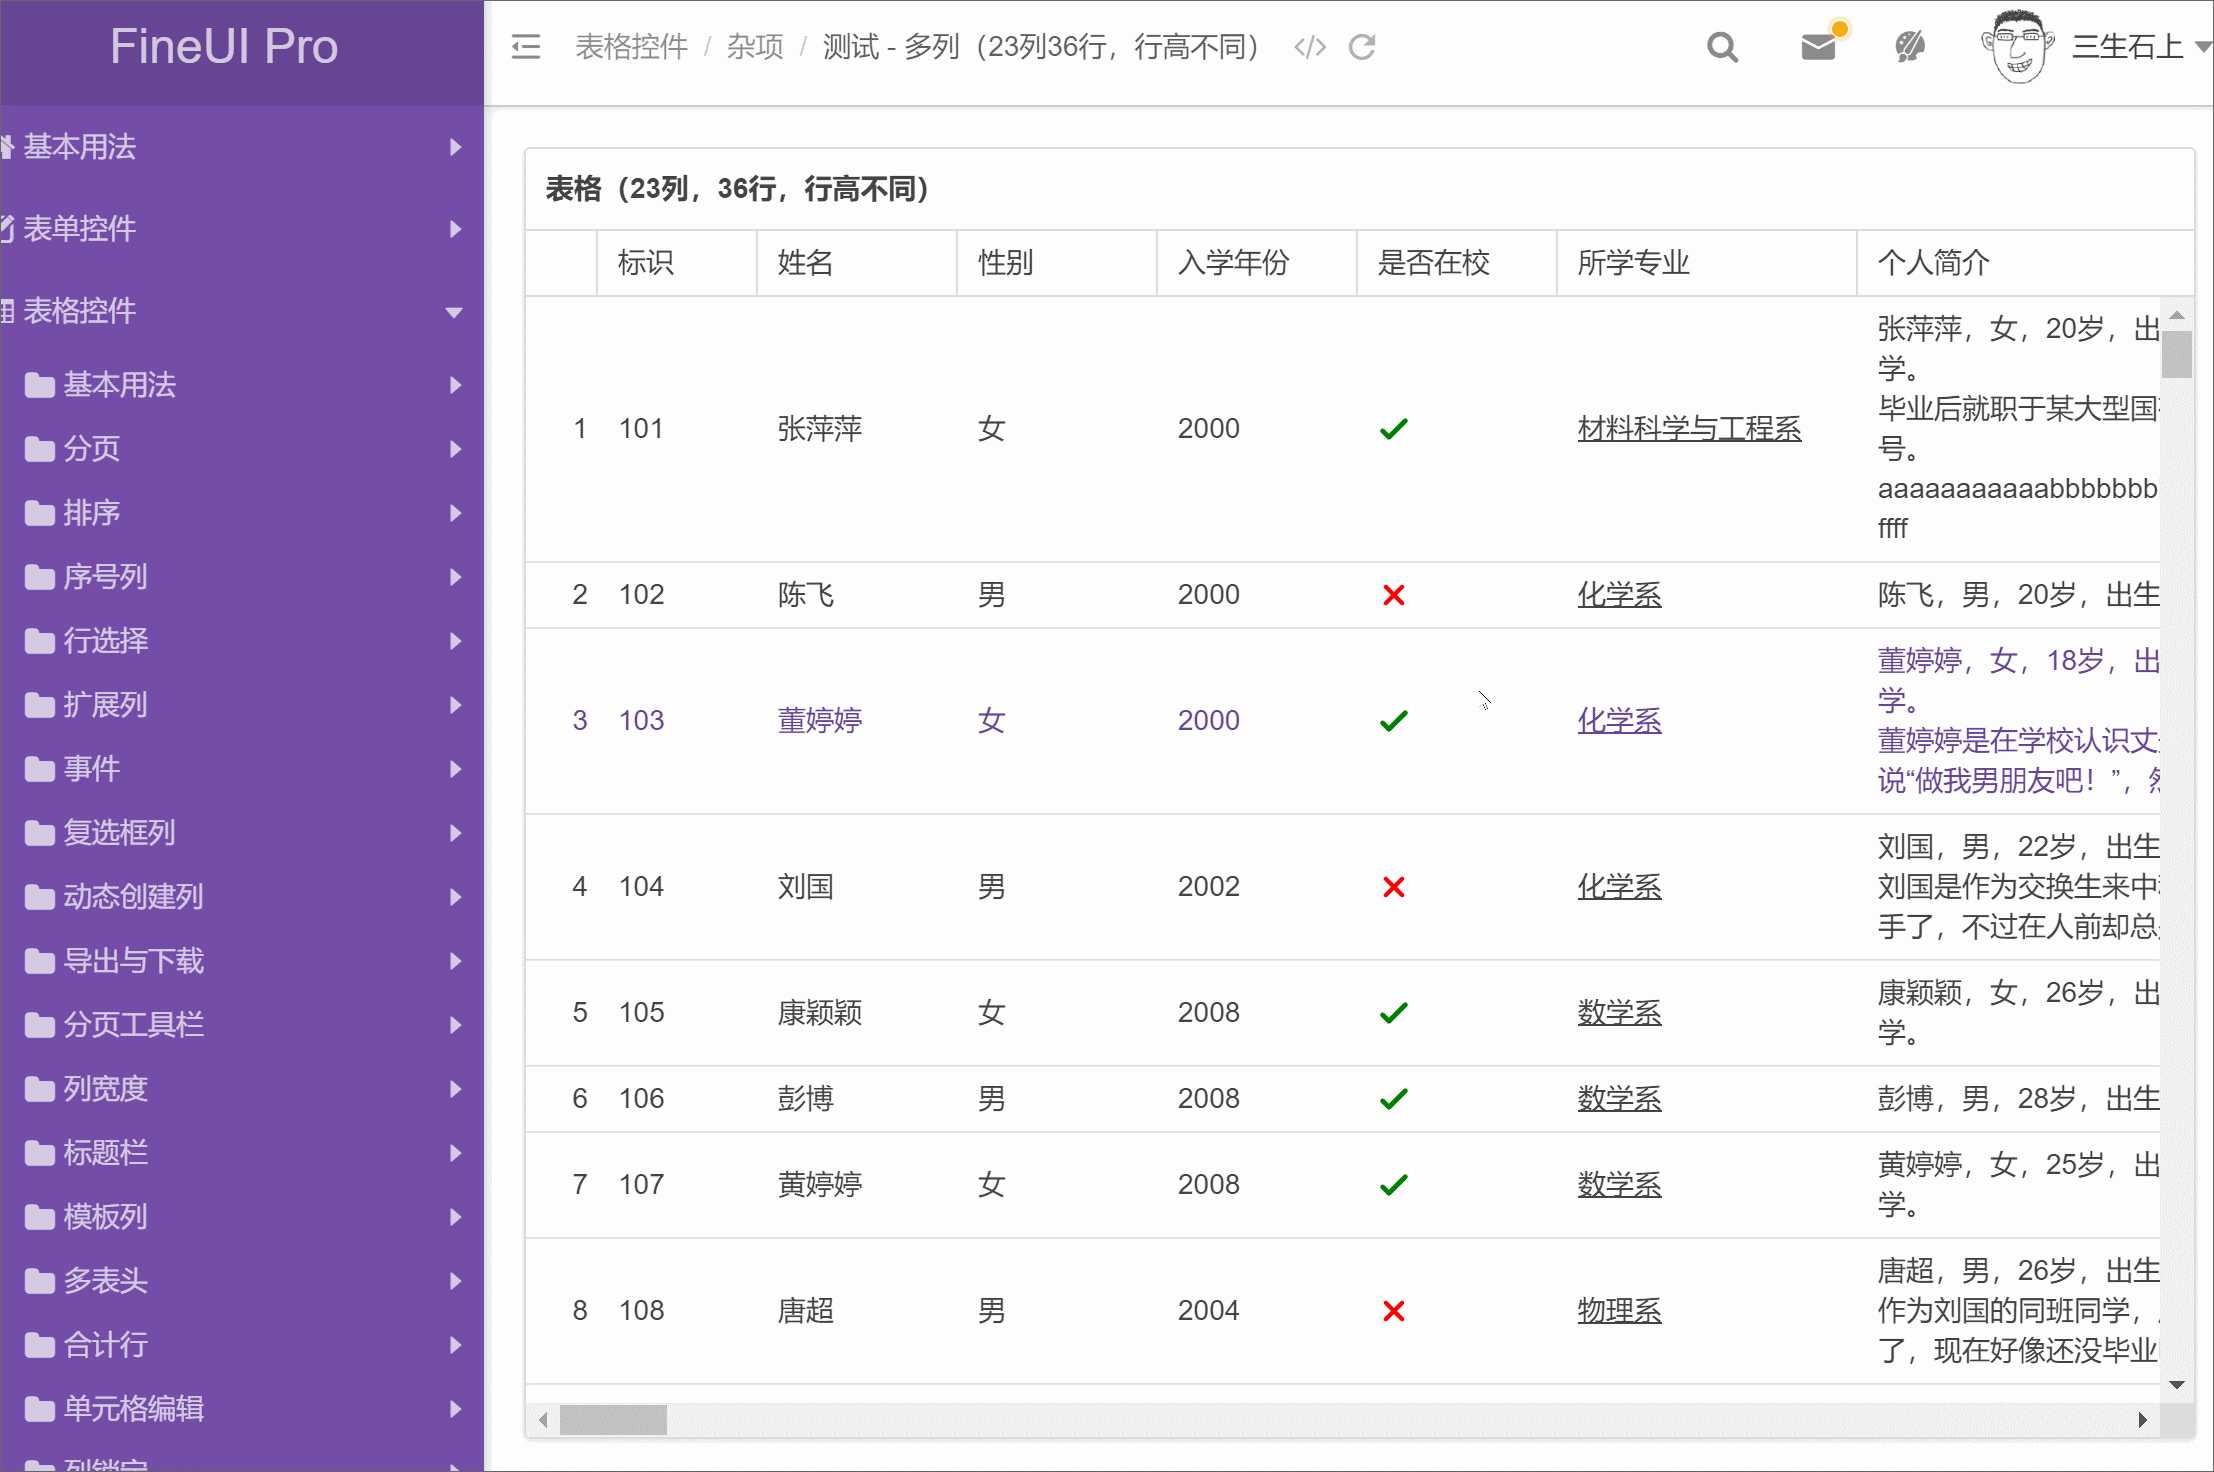Viewport: 2214px width, 1472px height.
Task: Click 物理系 link in 唐超 row
Action: click(x=1619, y=1311)
